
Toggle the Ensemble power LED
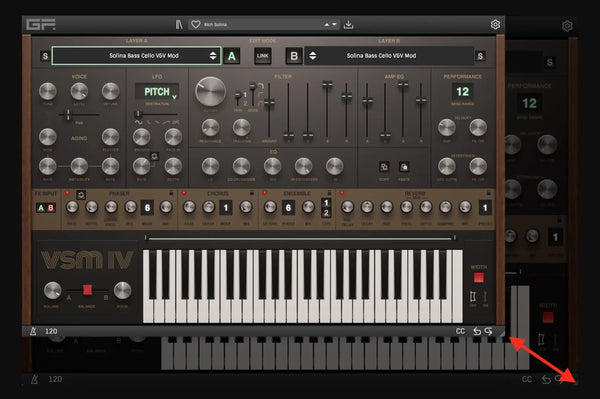click(264, 193)
